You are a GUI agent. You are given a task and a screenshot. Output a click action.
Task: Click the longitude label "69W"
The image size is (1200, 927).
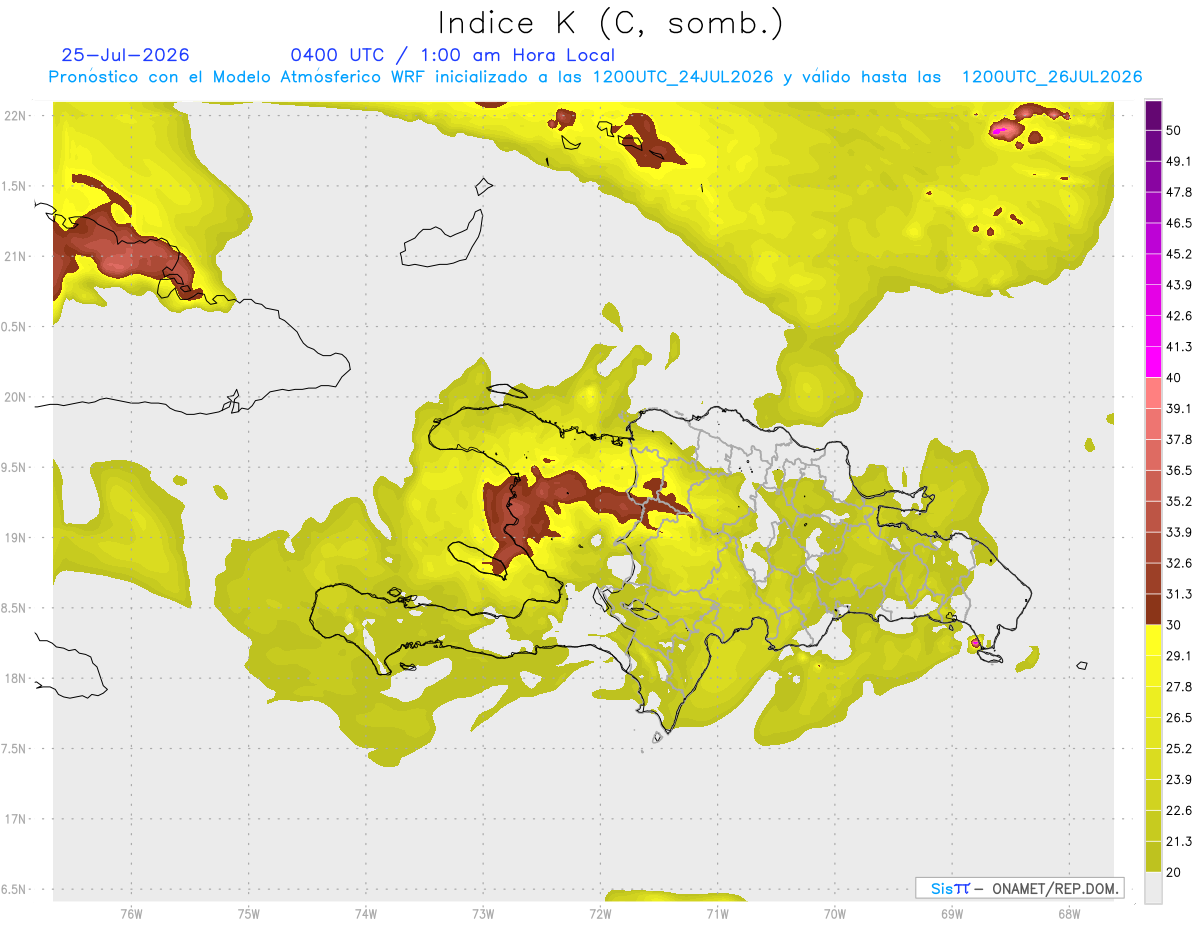[951, 914]
